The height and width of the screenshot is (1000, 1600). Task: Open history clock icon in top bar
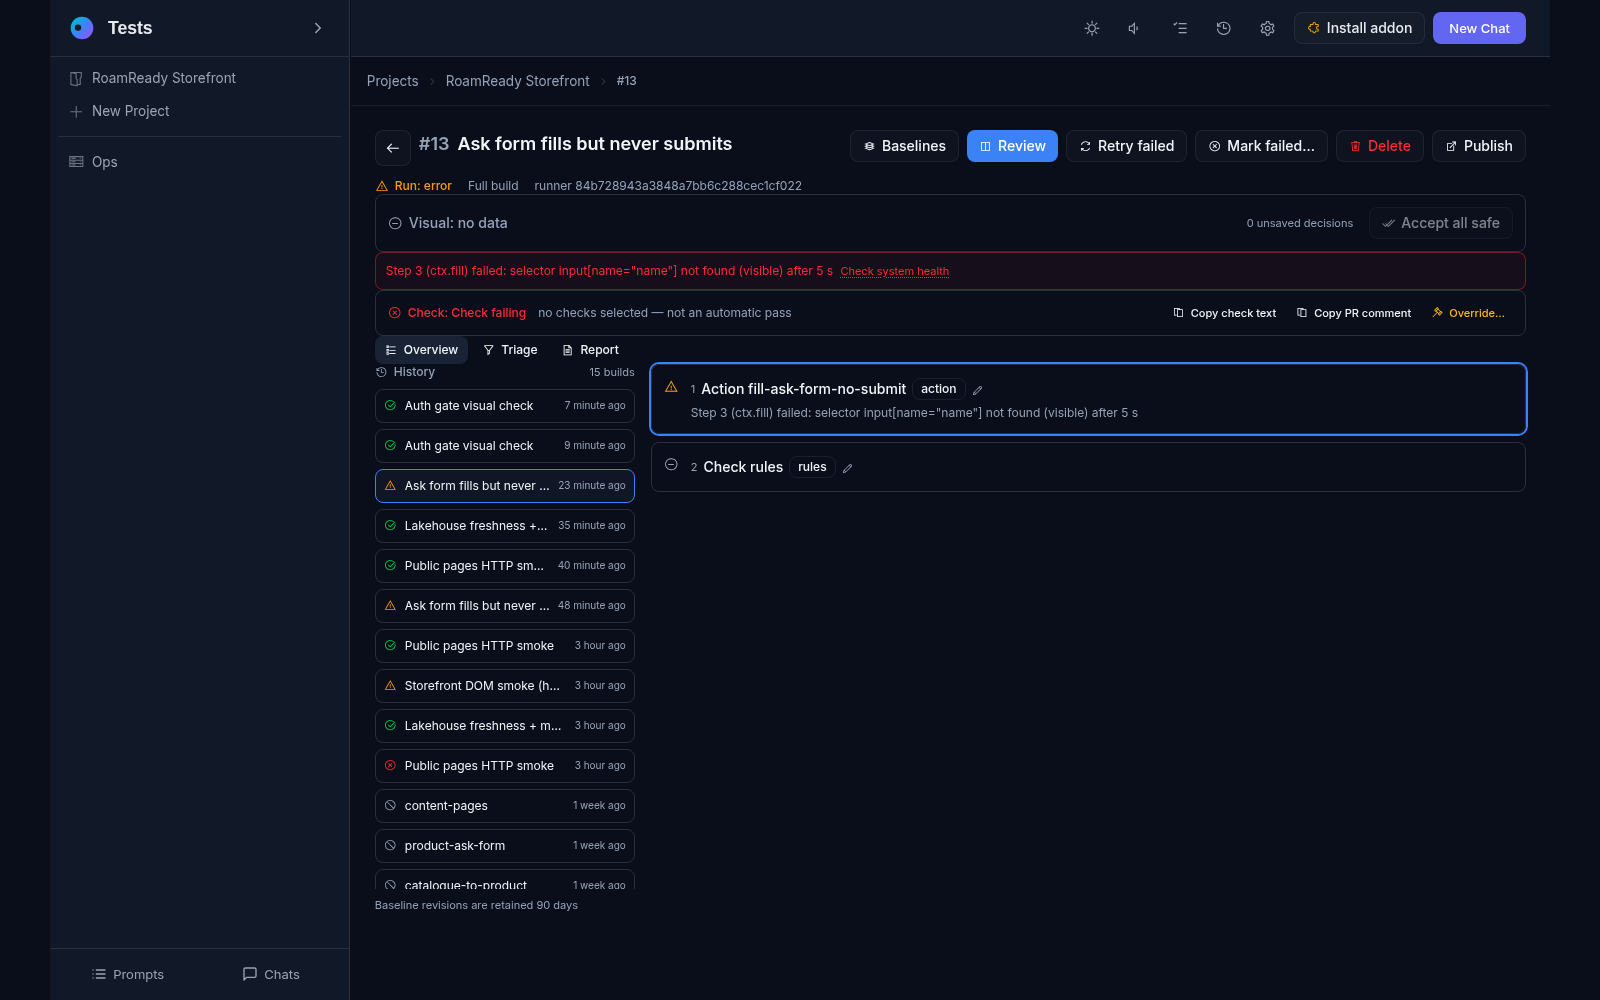[1223, 28]
